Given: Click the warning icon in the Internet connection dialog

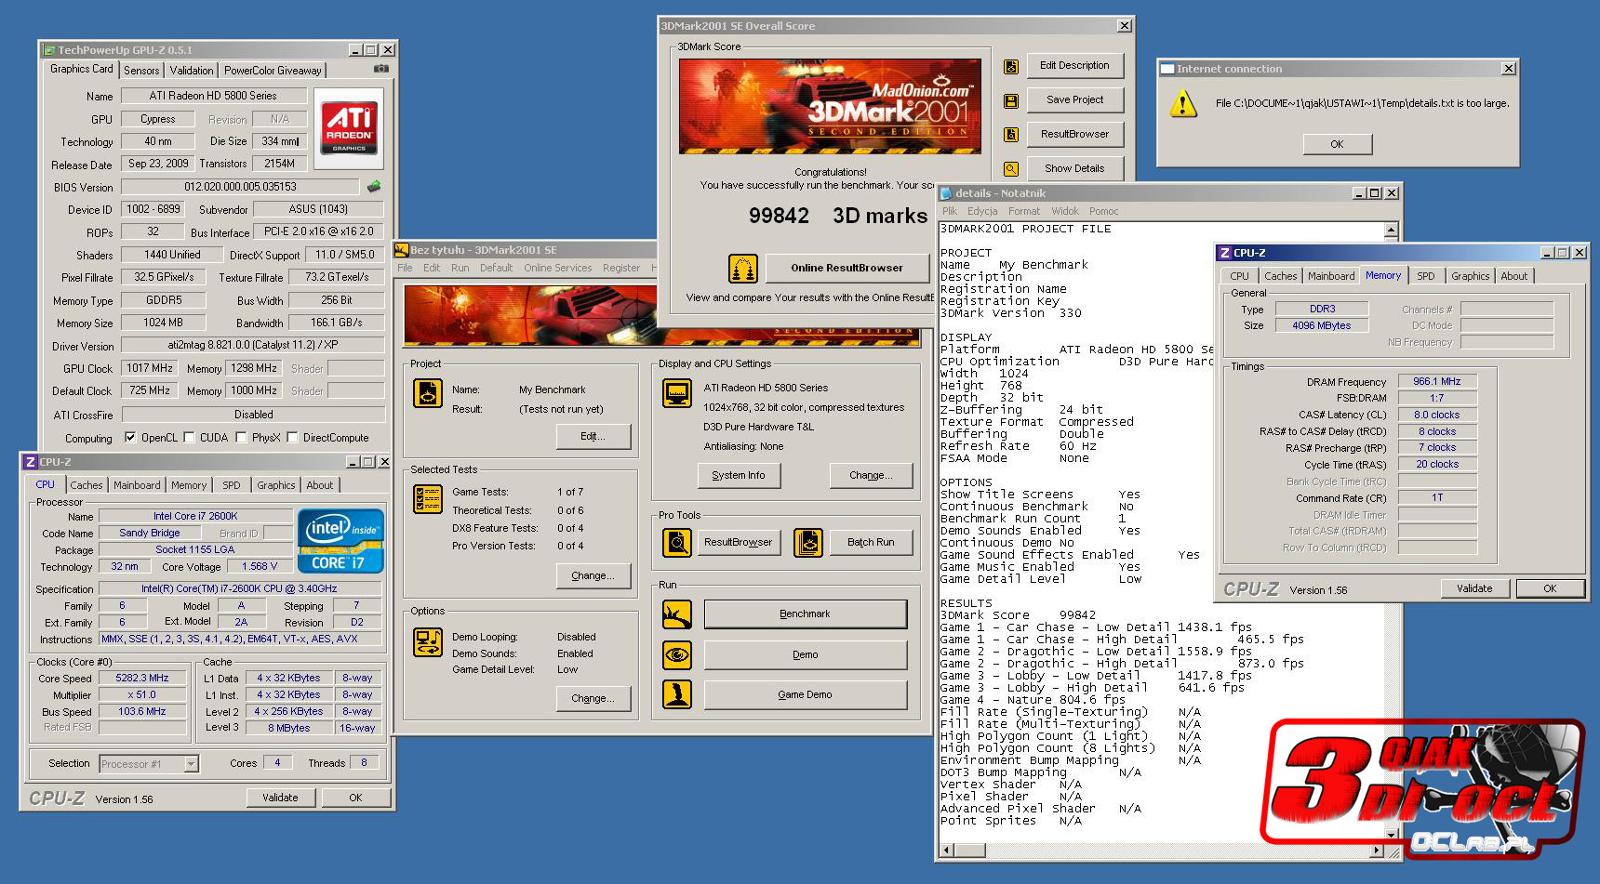Looking at the screenshot, I should click(x=1183, y=103).
